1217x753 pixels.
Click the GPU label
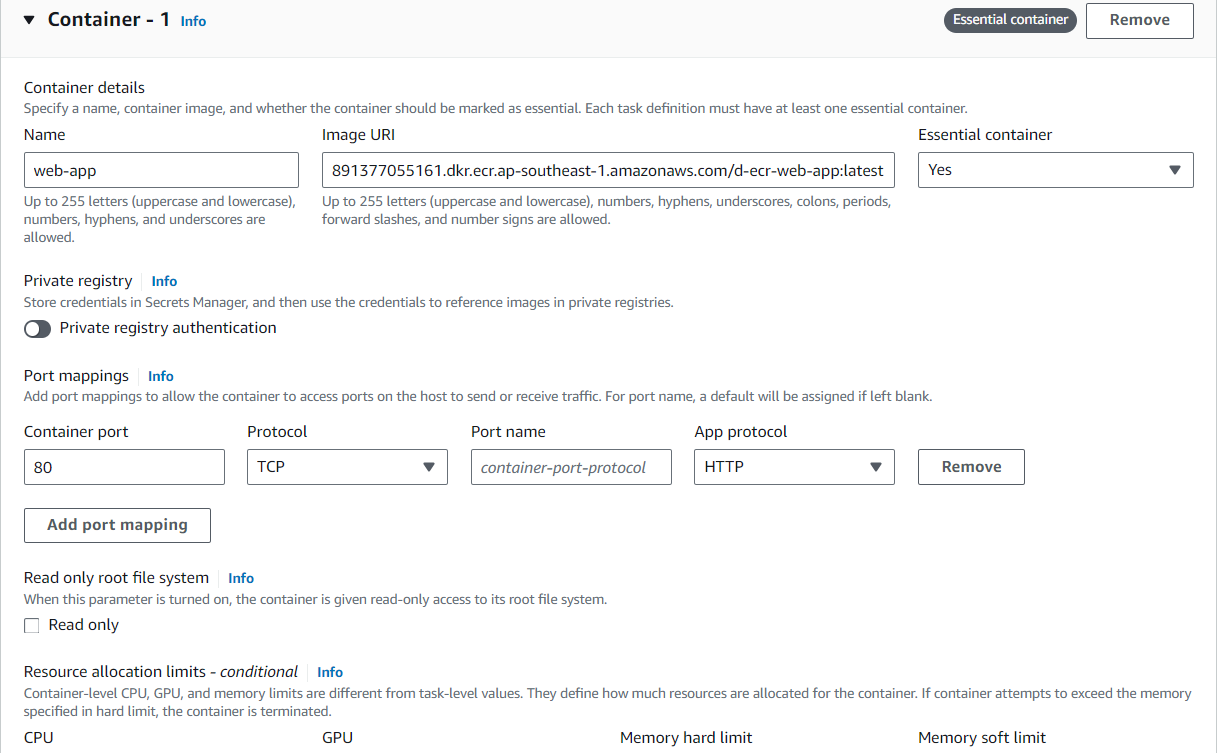[x=337, y=738]
